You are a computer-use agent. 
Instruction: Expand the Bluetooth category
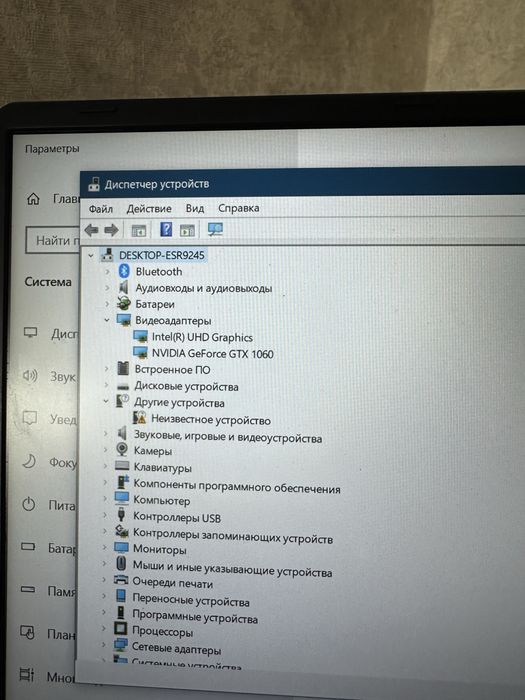[x=107, y=271]
